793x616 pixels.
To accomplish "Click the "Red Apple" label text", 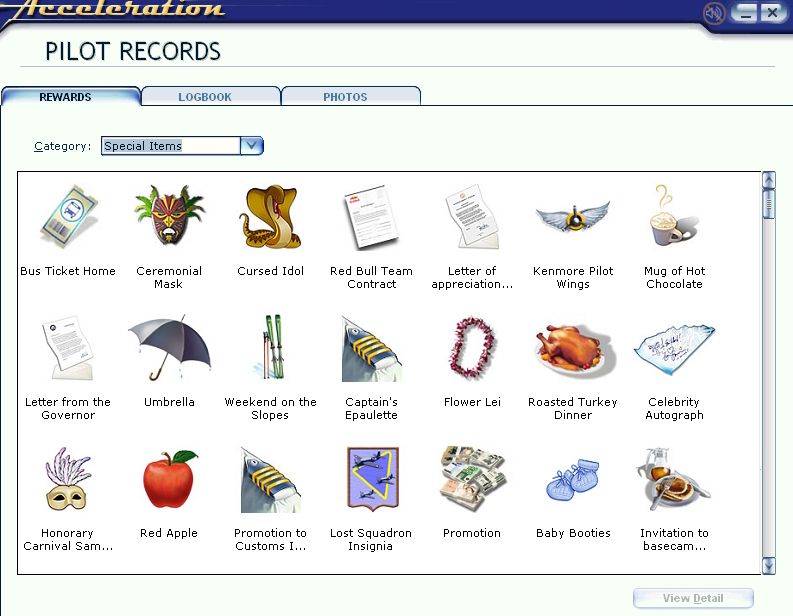I will point(169,533).
